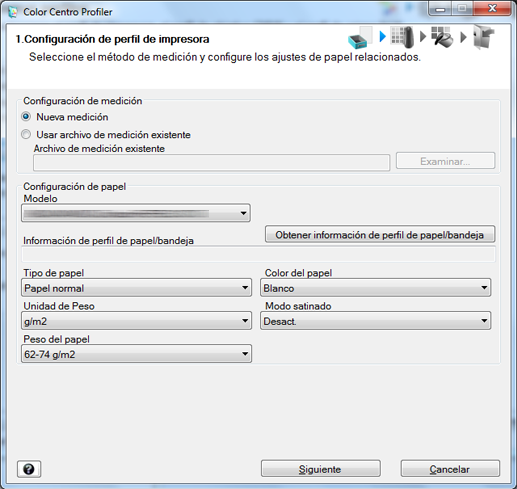Click the Color Centro Profiler title icon
Viewport: 517px width, 489px height.
(13, 12)
